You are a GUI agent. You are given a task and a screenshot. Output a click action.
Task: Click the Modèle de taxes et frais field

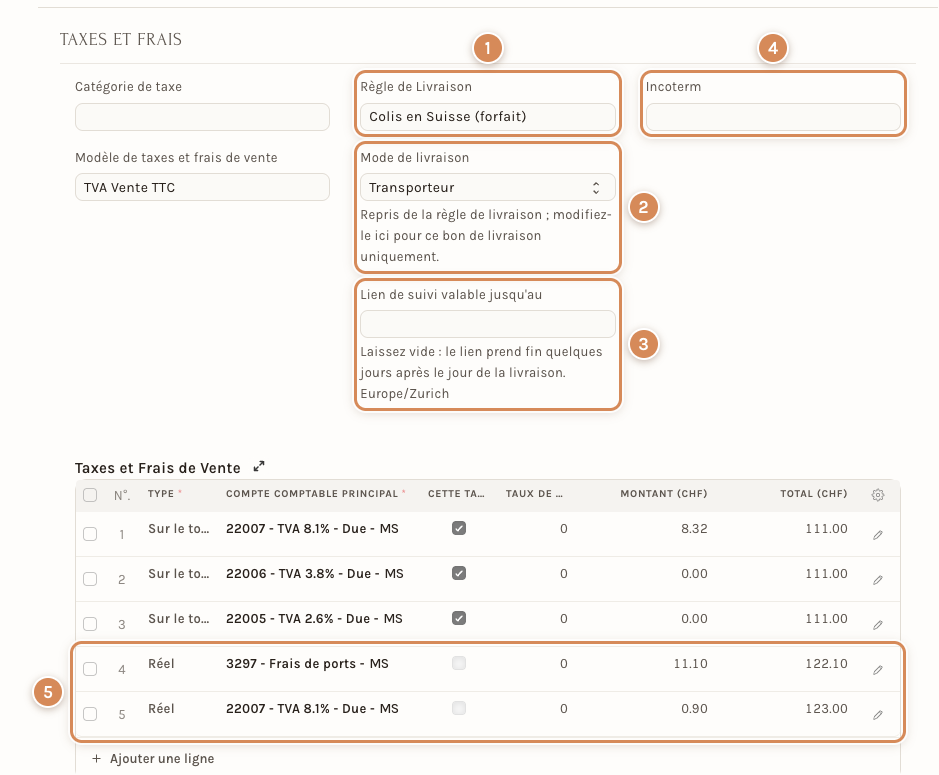(202, 187)
